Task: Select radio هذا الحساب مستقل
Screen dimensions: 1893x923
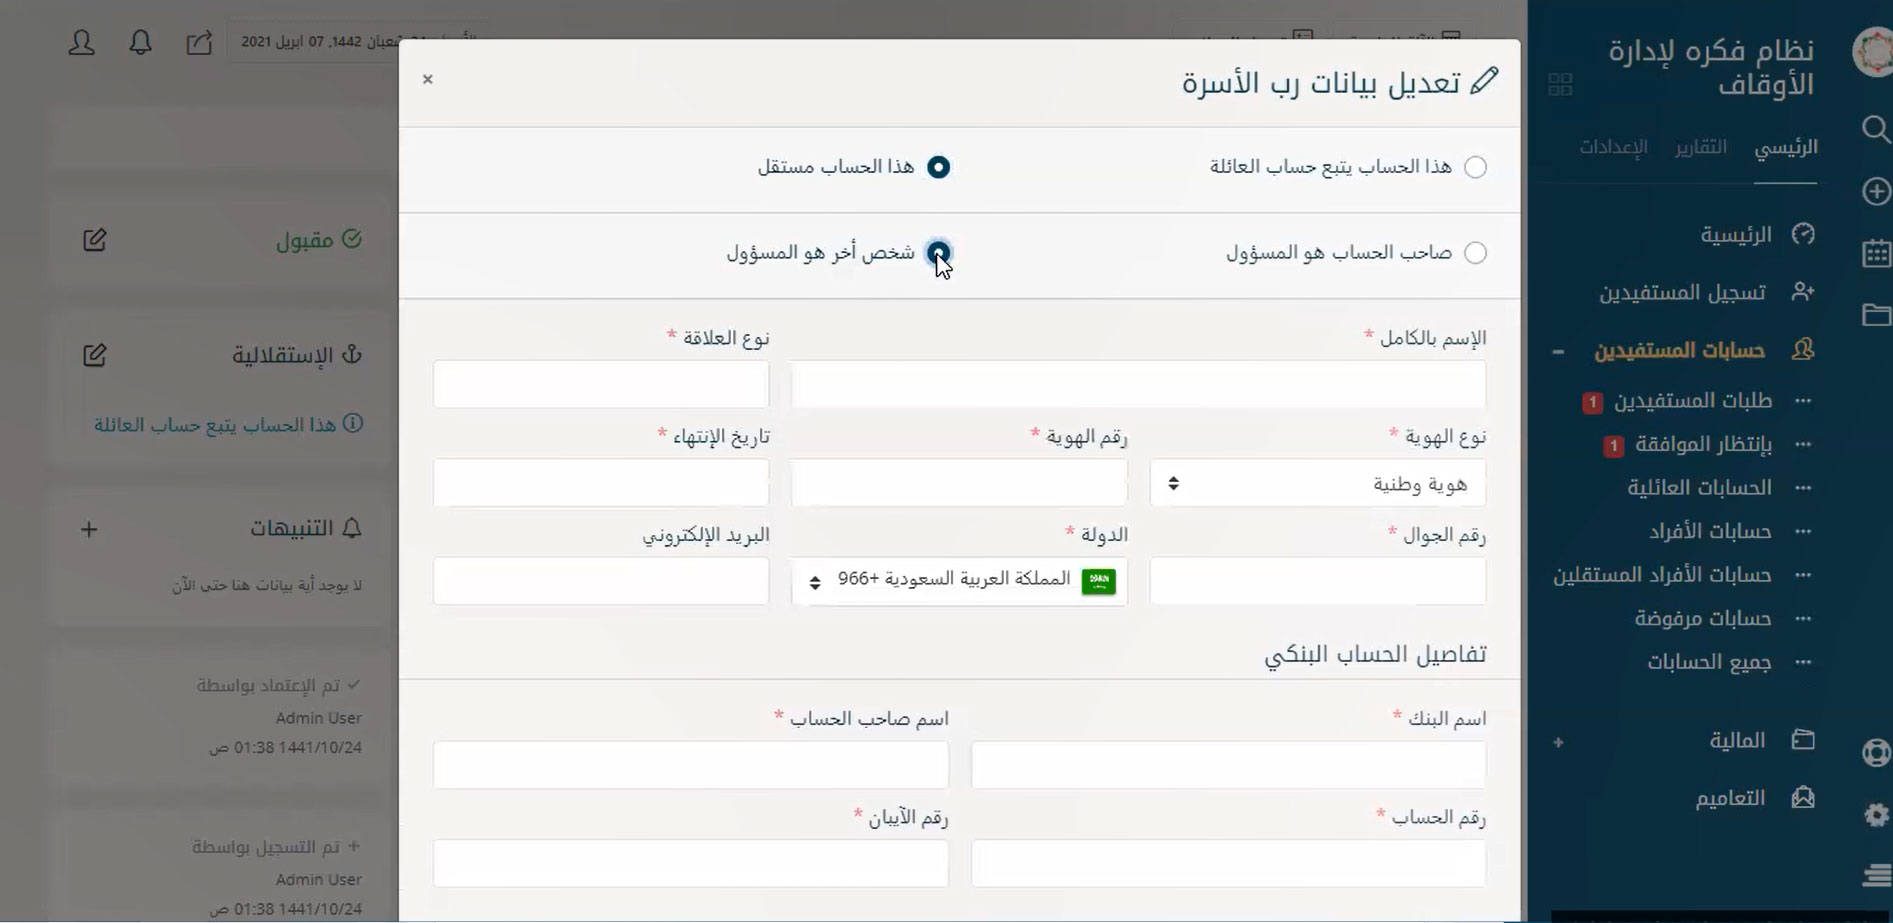Action: pos(938,167)
